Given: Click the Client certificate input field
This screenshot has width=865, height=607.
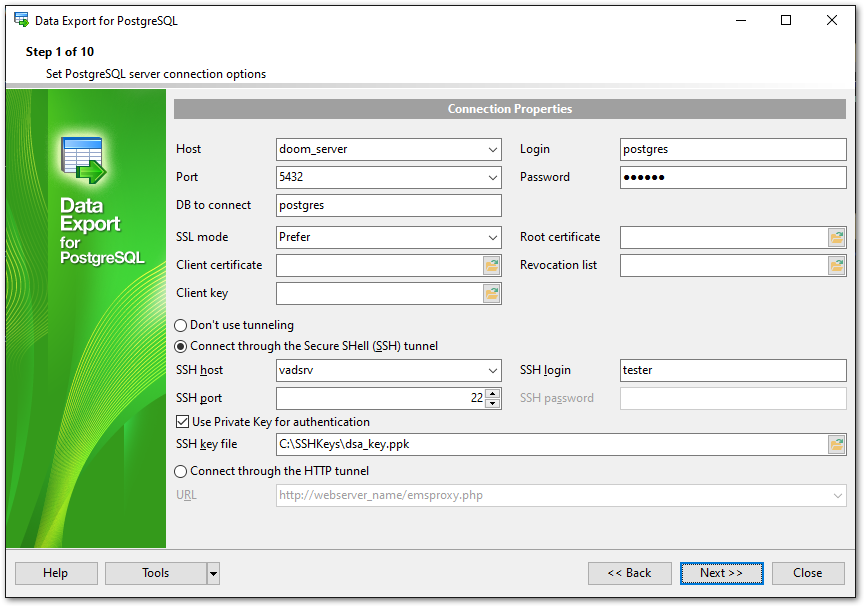Looking at the screenshot, I should click(x=380, y=265).
